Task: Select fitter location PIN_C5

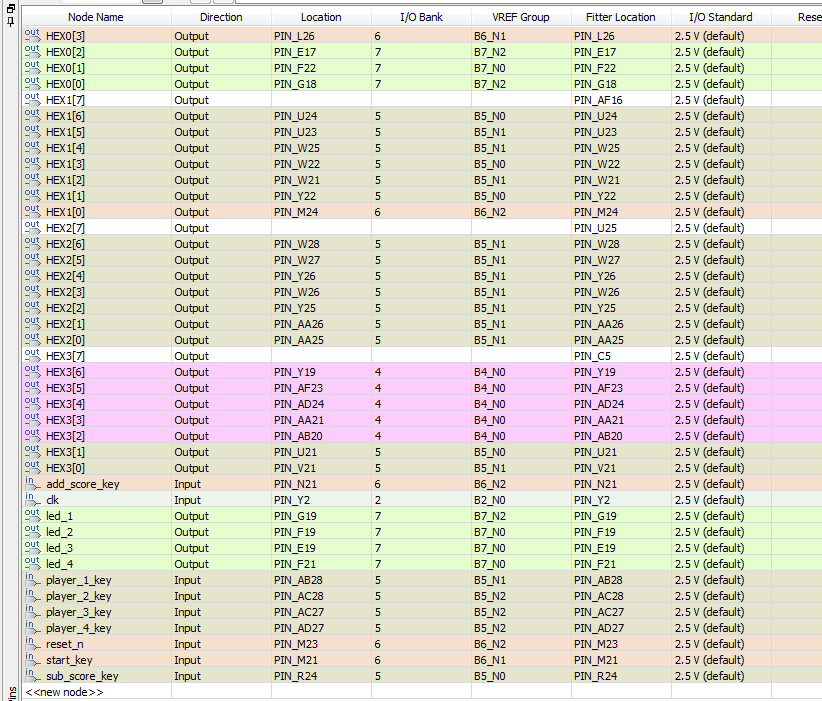Action: pyautogui.click(x=621, y=355)
